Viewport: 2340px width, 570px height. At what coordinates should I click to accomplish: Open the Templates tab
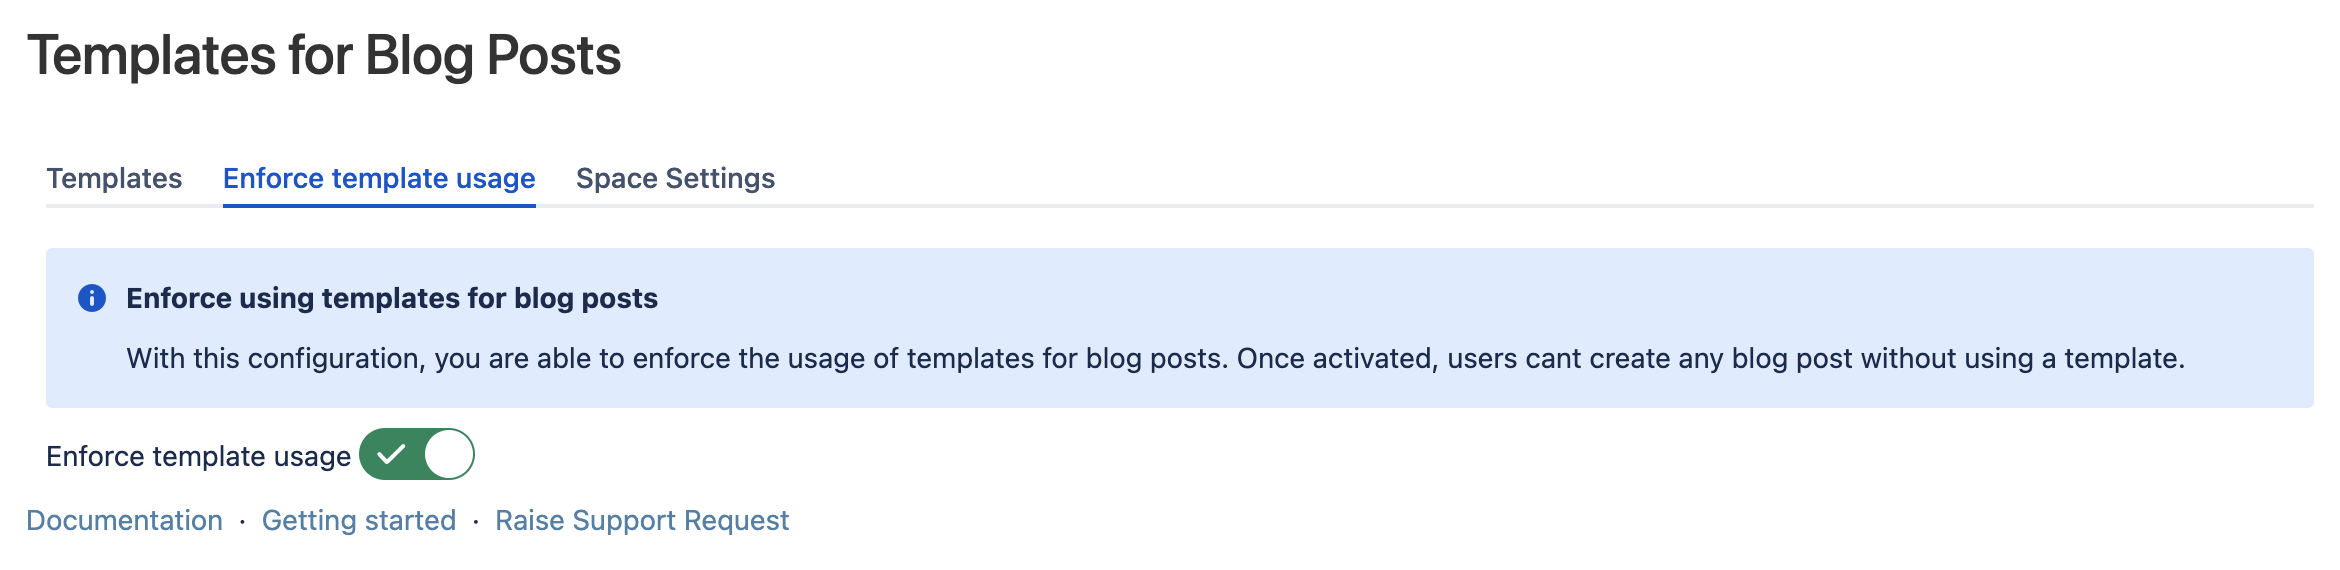pyautogui.click(x=114, y=178)
